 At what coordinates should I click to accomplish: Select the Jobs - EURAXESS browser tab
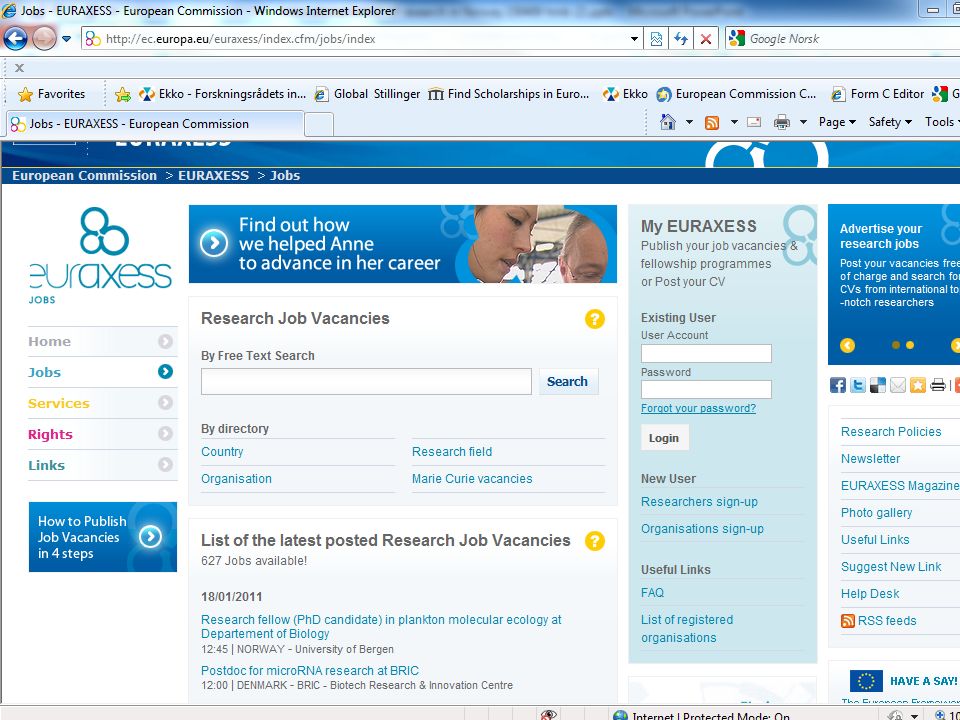click(156, 124)
